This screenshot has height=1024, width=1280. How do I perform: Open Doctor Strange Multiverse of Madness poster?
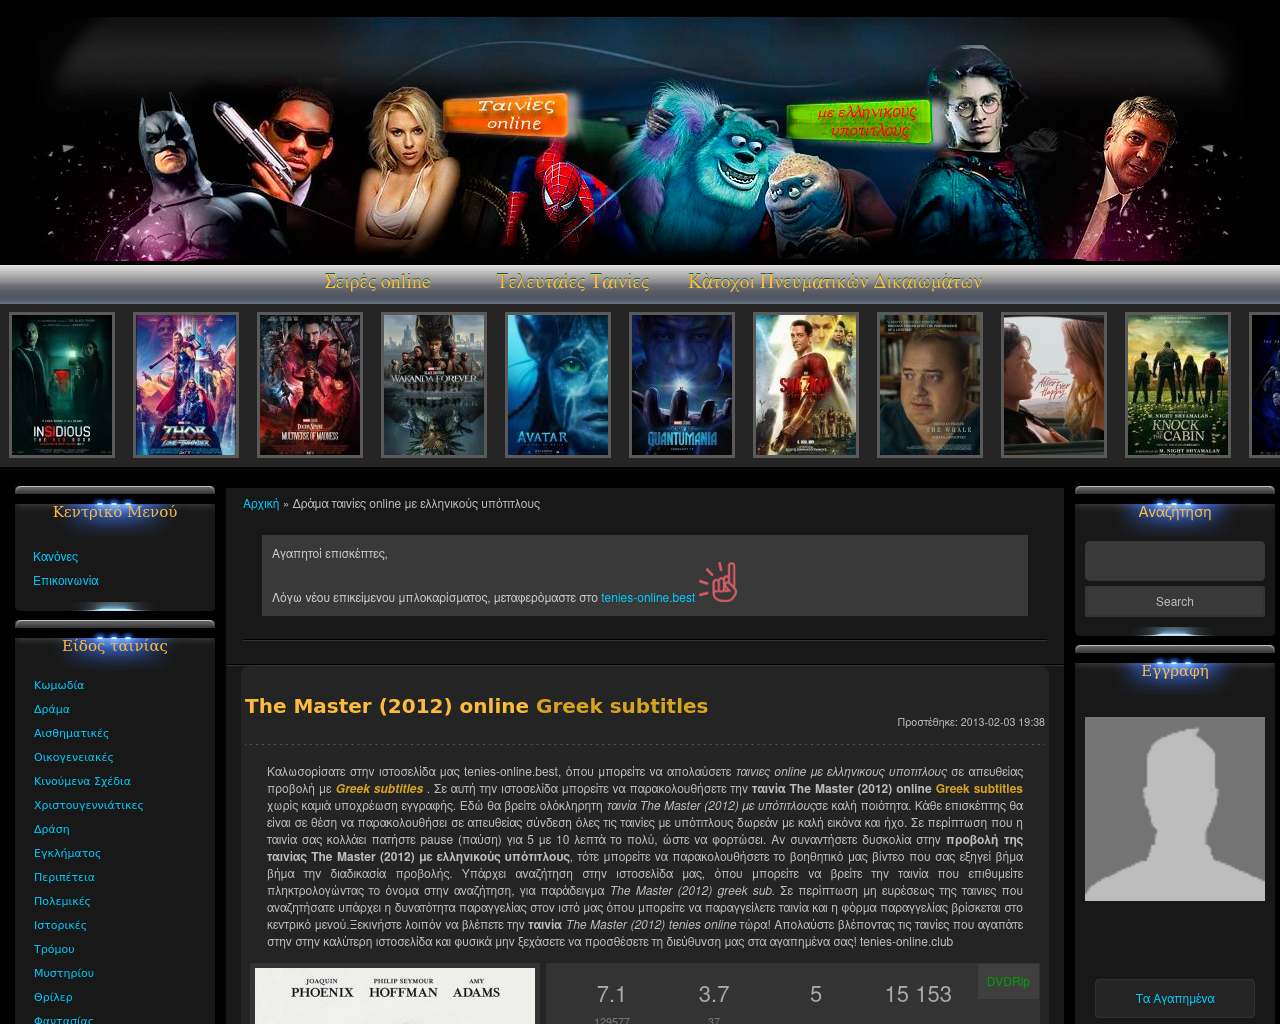(x=310, y=385)
